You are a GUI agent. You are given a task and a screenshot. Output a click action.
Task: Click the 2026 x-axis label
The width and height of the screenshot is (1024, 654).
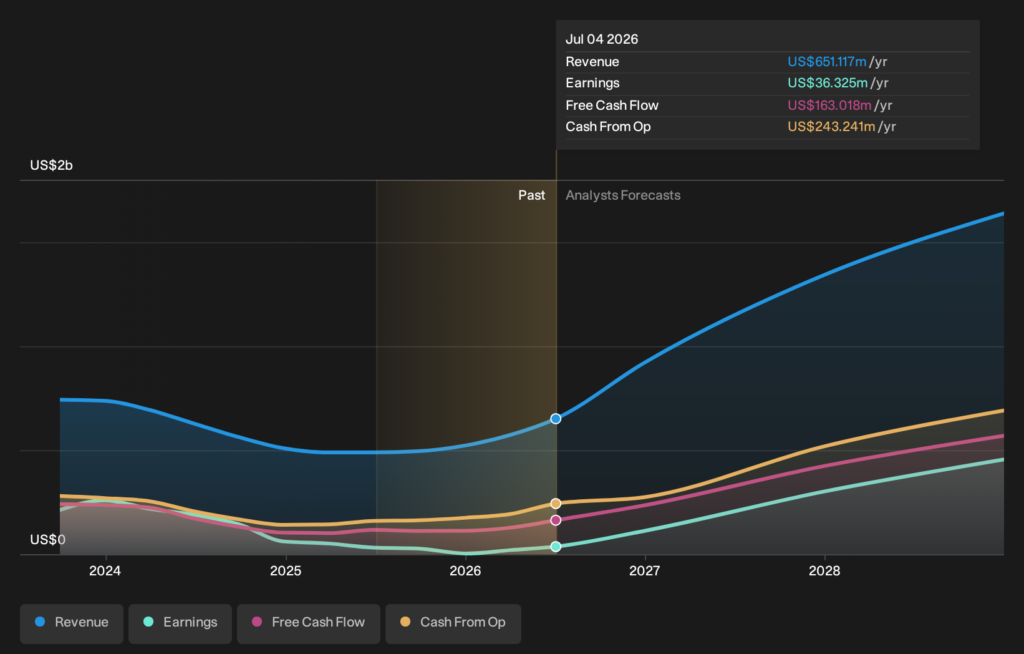466,571
